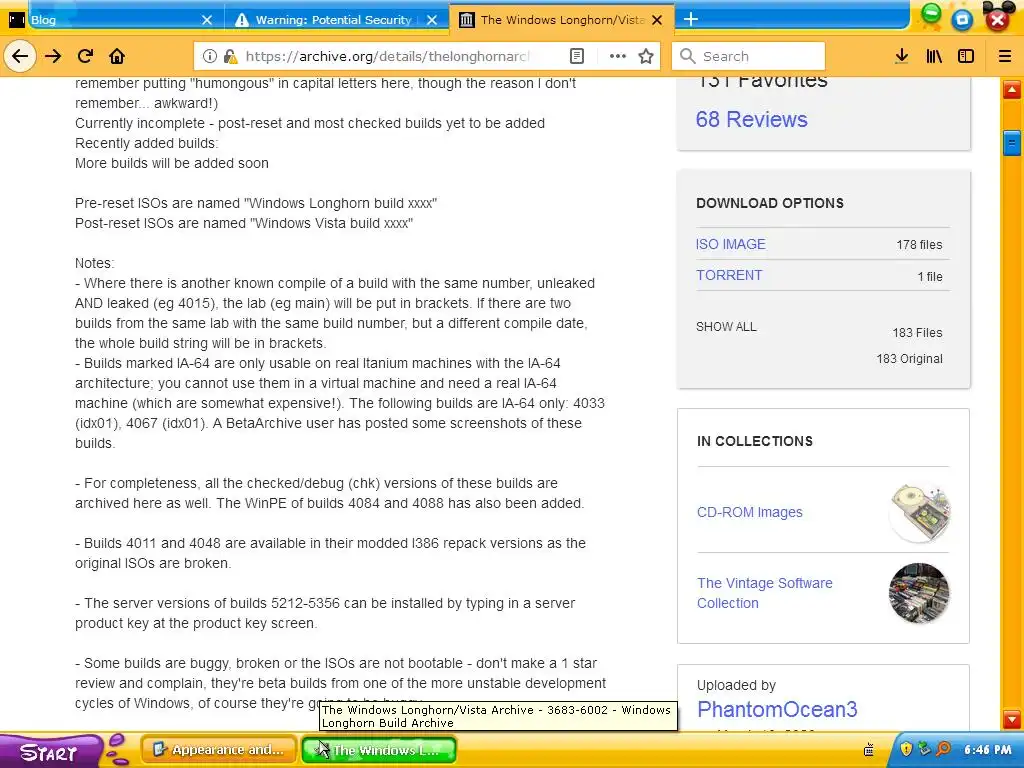
Task: Click the orange magnifier tray icon
Action: click(944, 749)
